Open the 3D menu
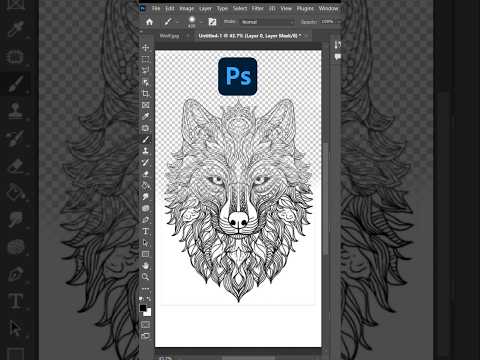480x360 pixels. pyautogui.click(x=272, y=8)
